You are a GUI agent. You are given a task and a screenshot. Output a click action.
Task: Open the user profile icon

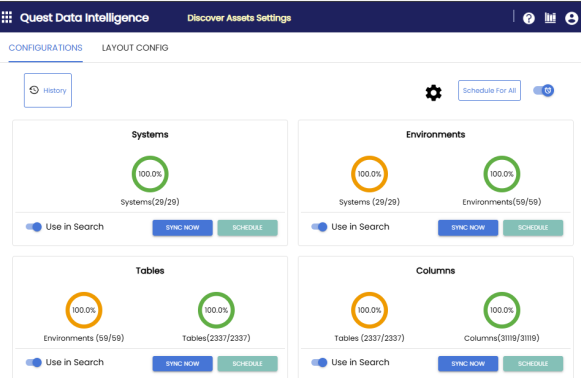click(572, 18)
